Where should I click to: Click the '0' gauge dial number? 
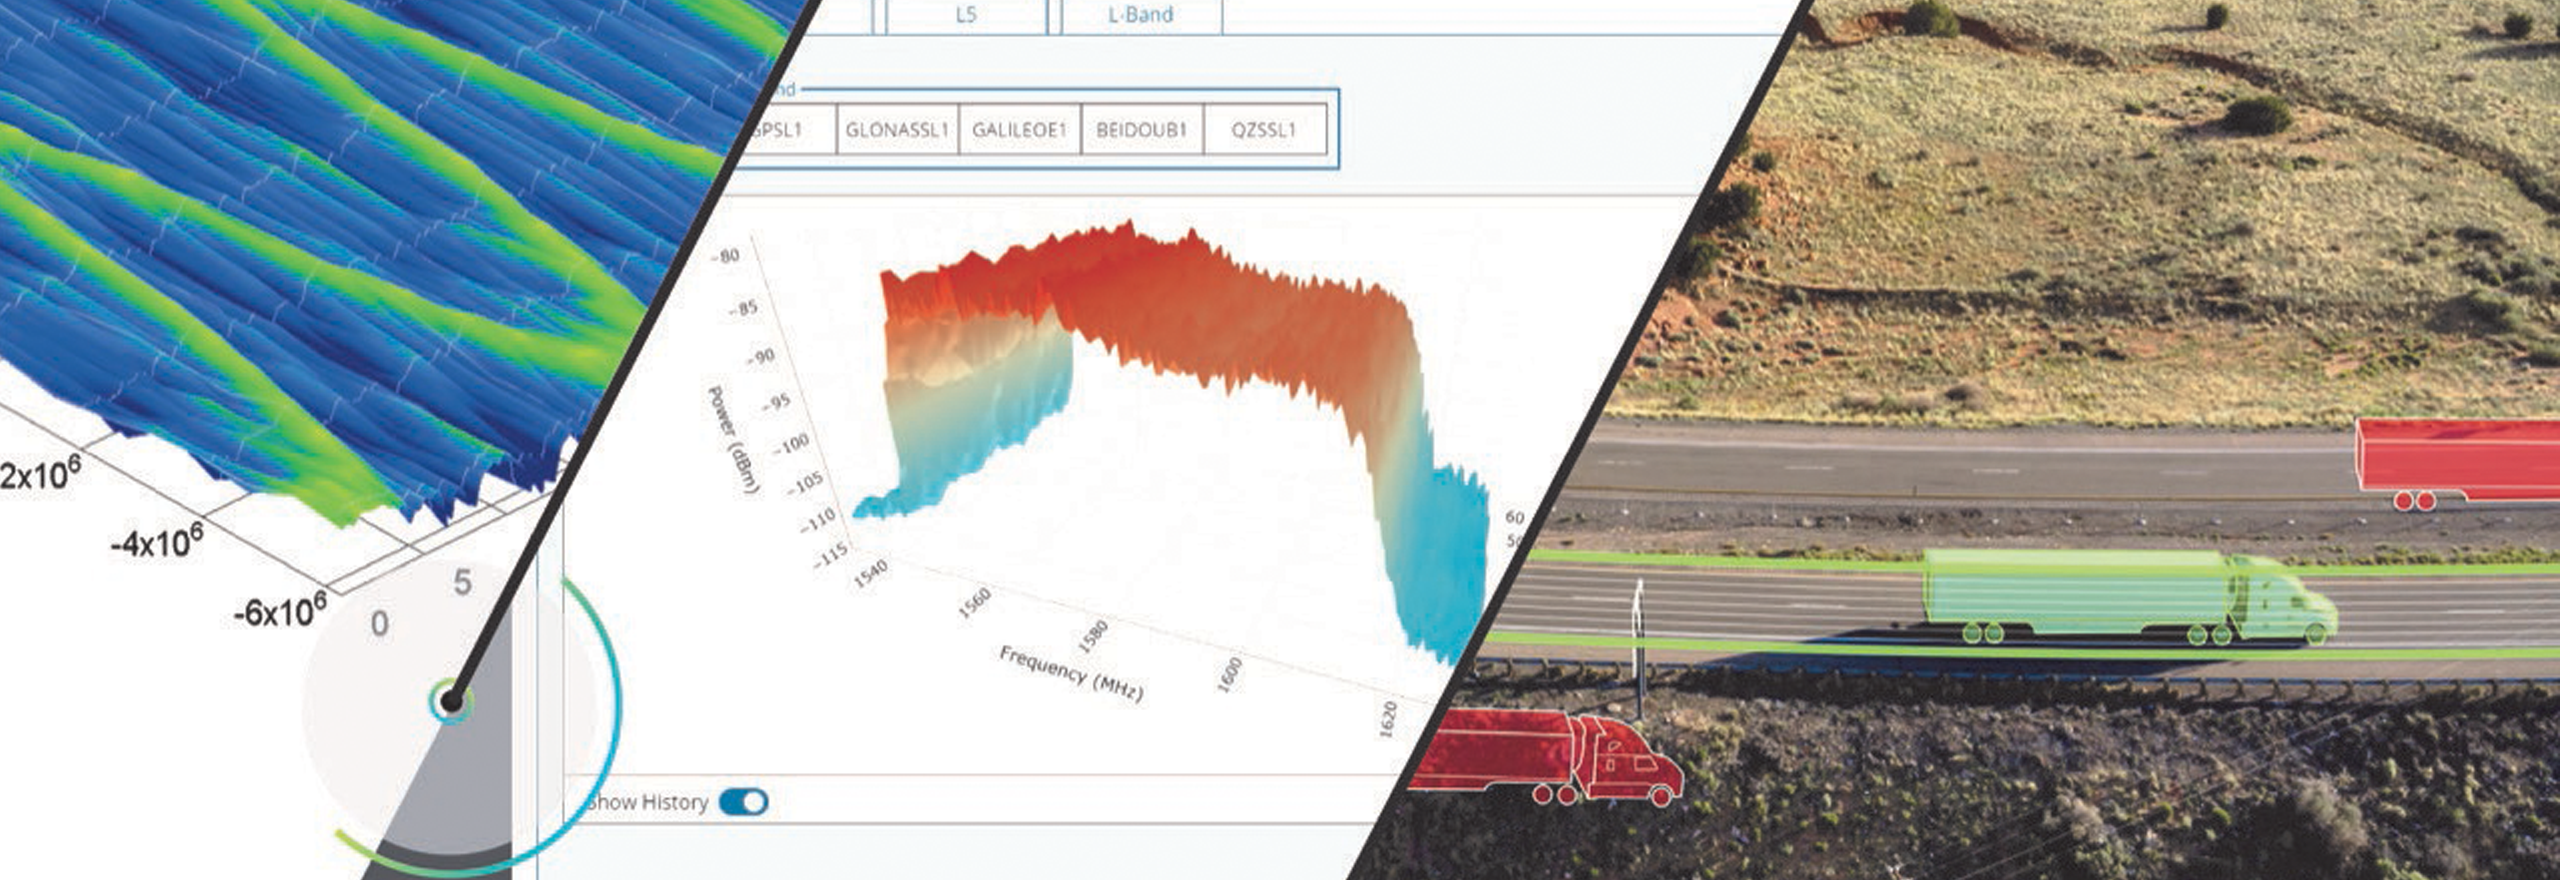379,625
